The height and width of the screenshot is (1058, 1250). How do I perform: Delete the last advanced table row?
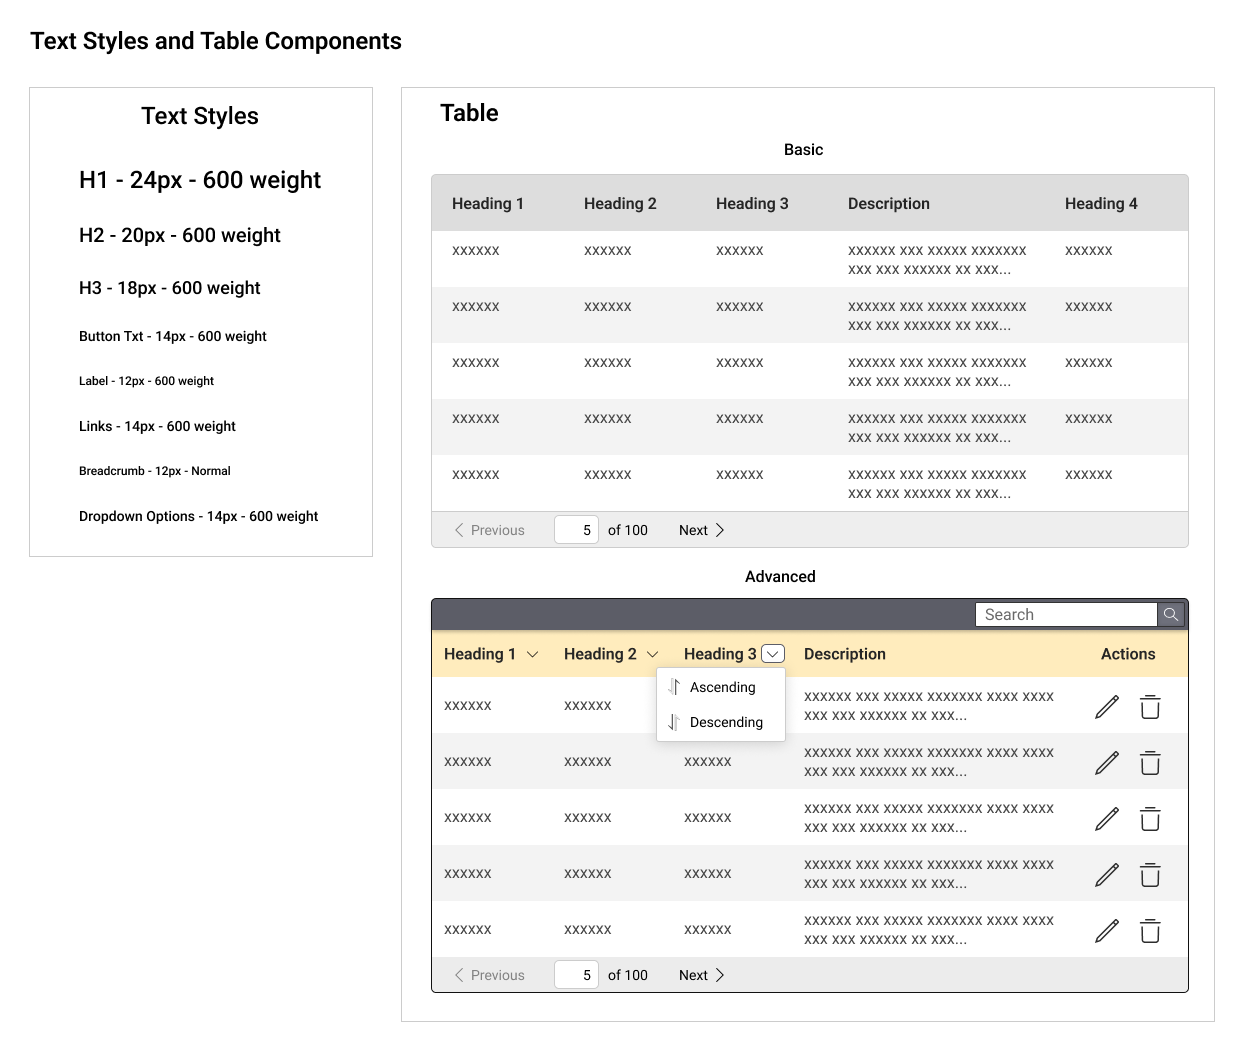click(1150, 931)
